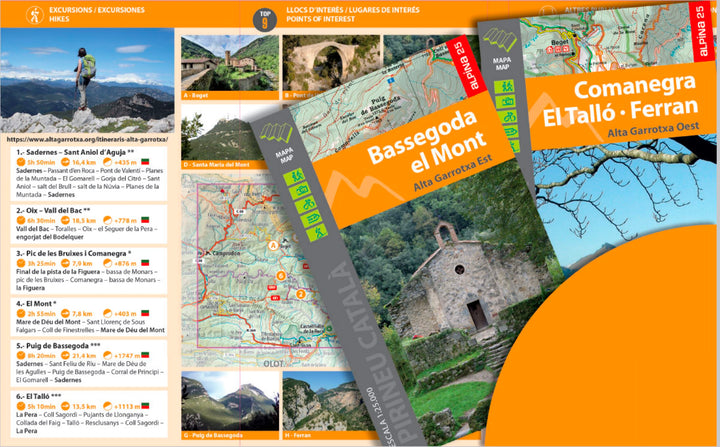
Task: Click the 'Comanegra El Talló · Ferran' title
Action: click(x=620, y=102)
